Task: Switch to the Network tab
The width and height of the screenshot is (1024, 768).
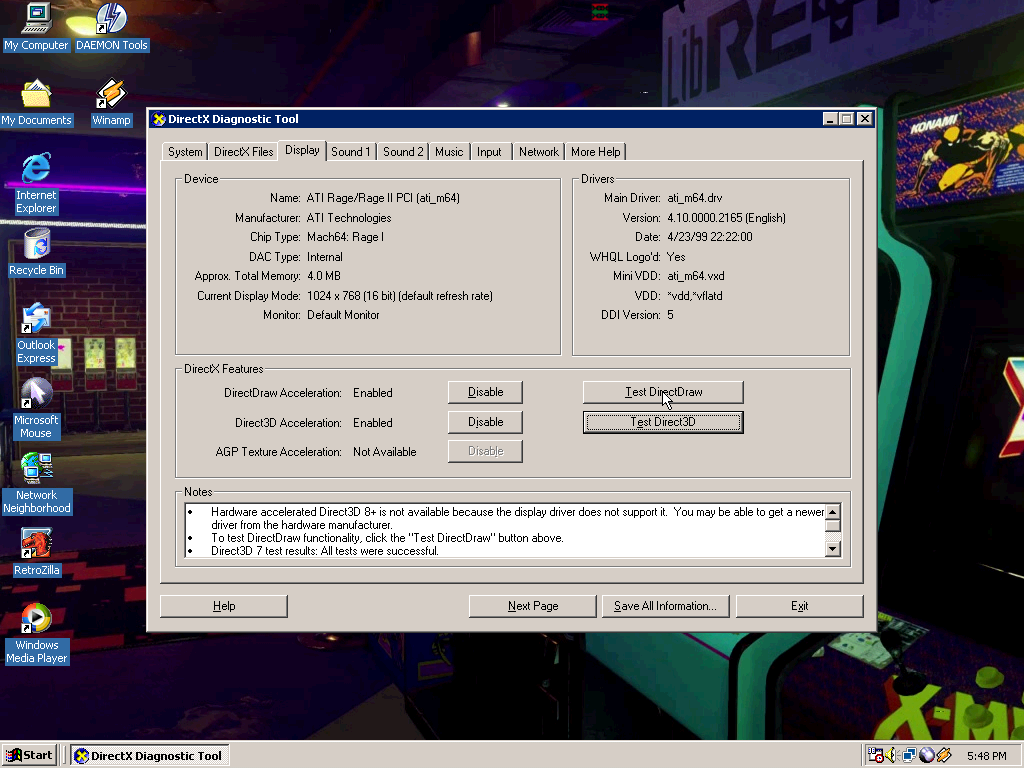Action: click(x=539, y=152)
